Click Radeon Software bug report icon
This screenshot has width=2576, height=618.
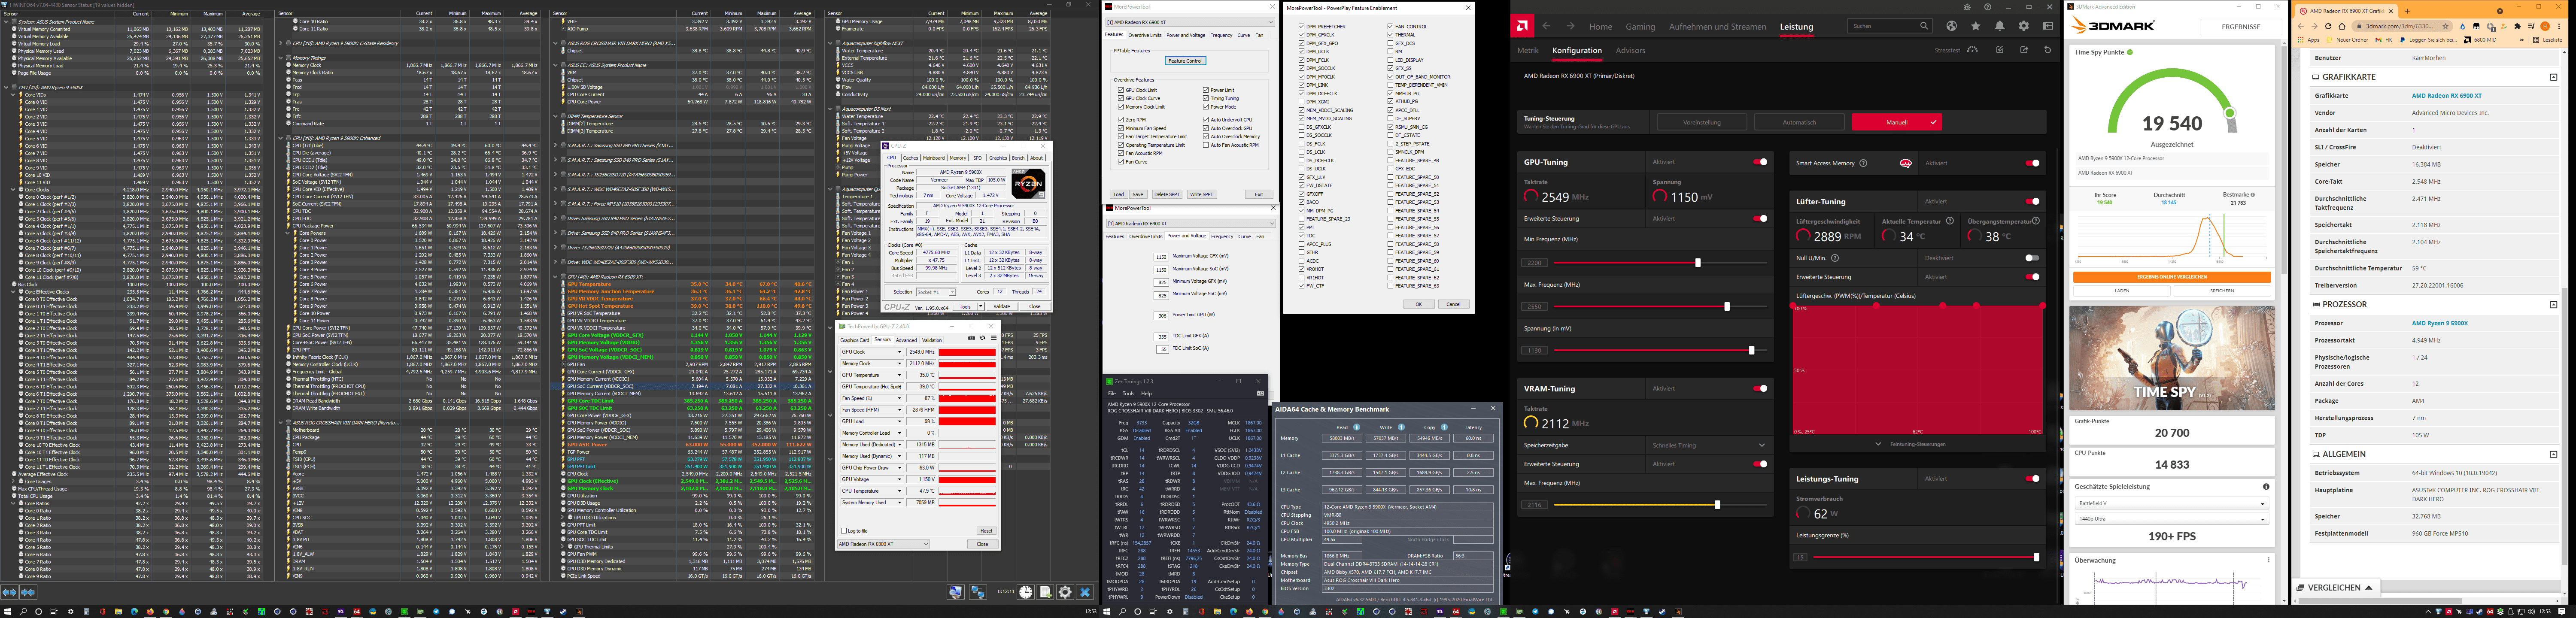tap(1968, 6)
